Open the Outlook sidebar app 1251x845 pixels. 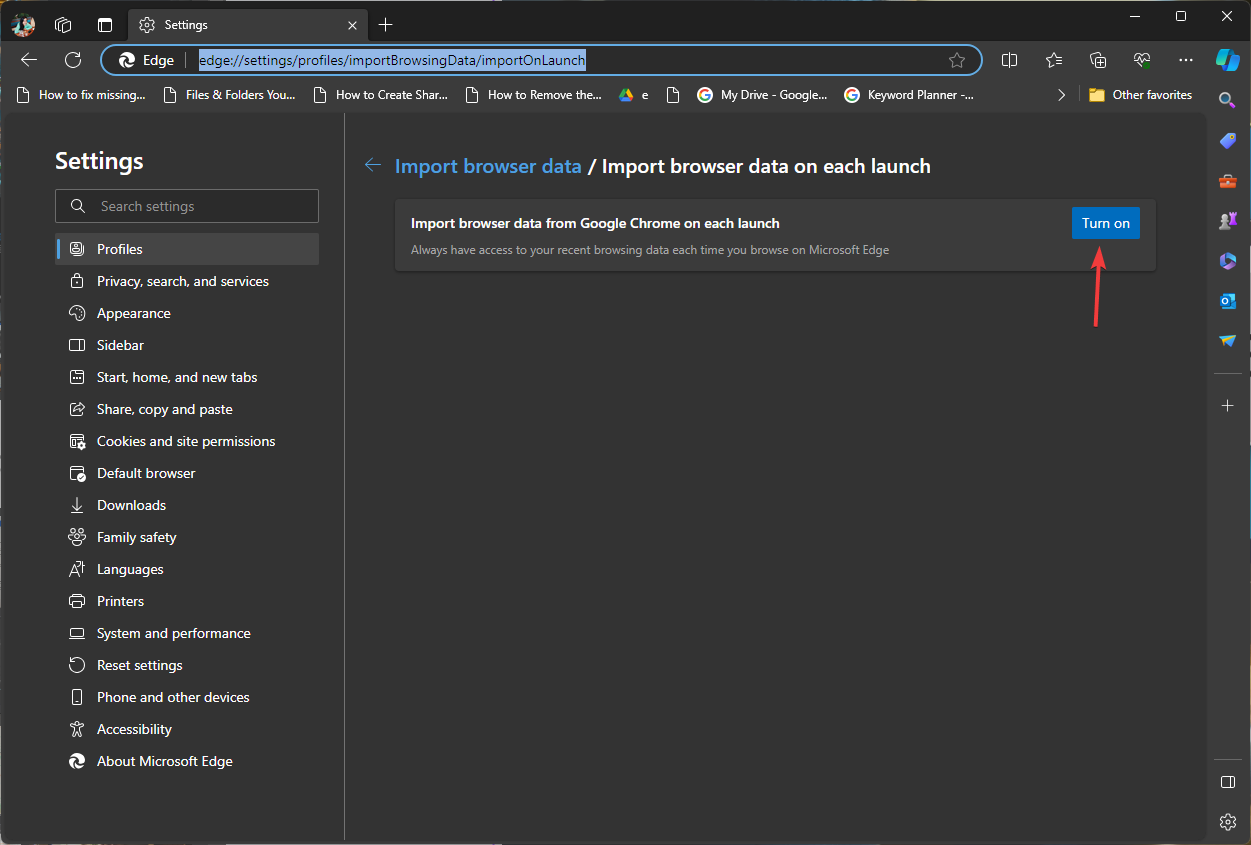pyautogui.click(x=1228, y=301)
